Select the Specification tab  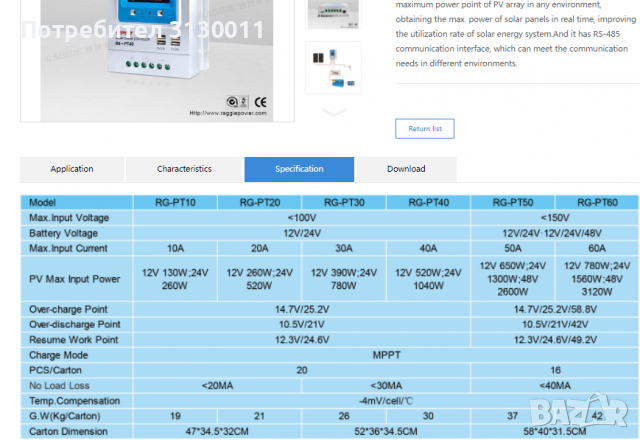299,169
